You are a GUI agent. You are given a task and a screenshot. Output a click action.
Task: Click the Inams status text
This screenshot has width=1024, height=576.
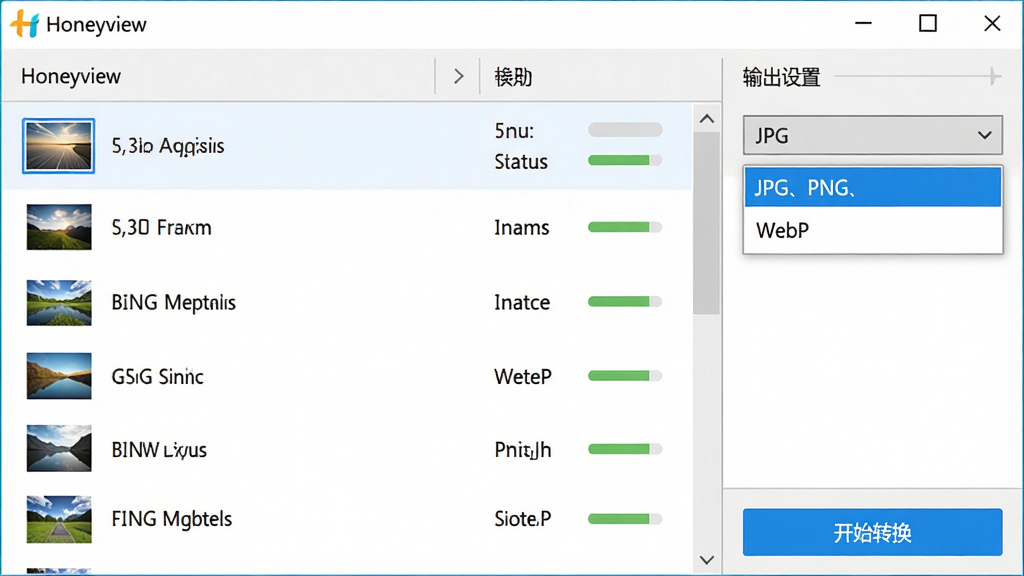(x=521, y=227)
